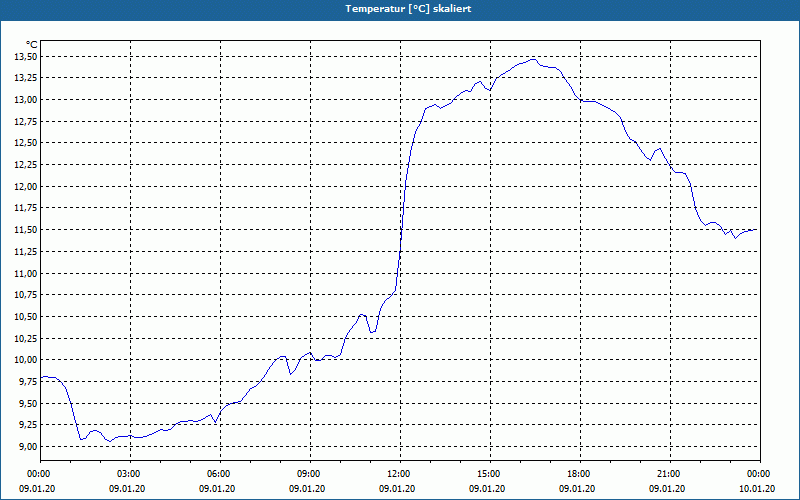Select the 13,25 y-axis label
Screen dimensions: 800x500
point(26,78)
